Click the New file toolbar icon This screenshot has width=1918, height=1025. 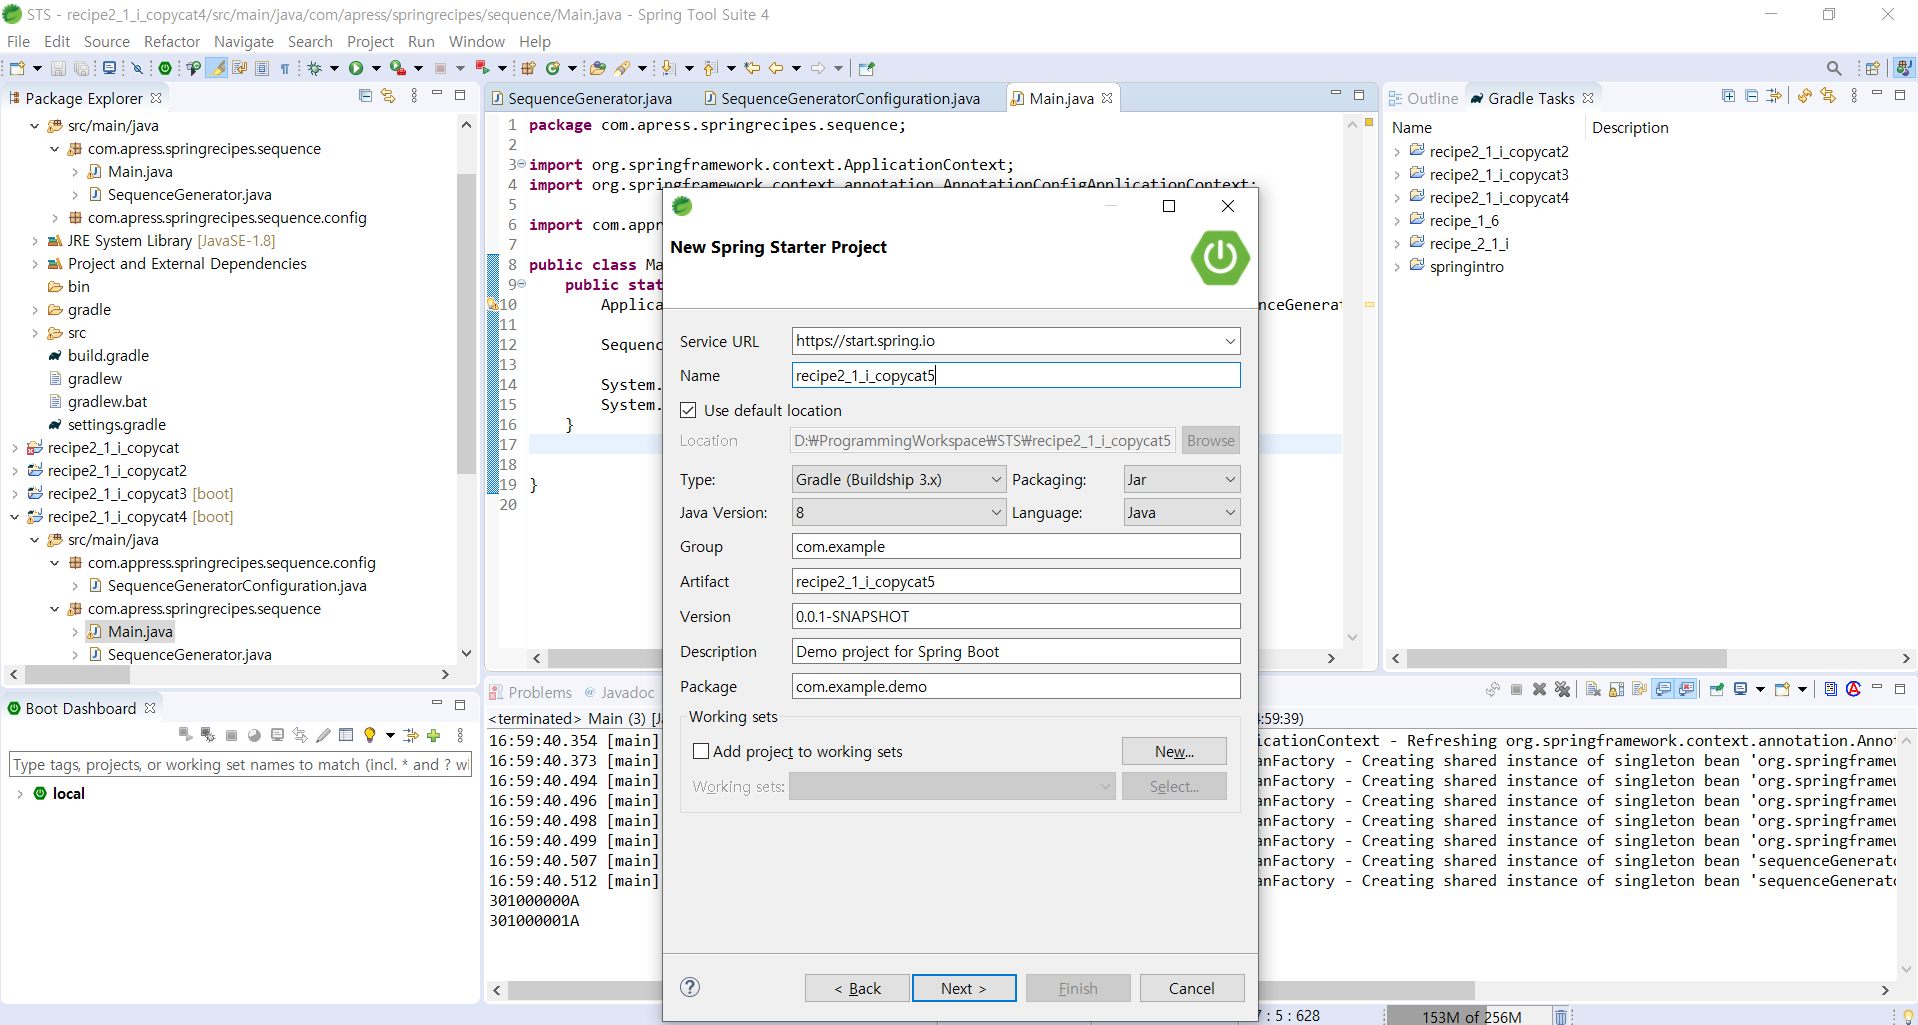(x=17, y=68)
